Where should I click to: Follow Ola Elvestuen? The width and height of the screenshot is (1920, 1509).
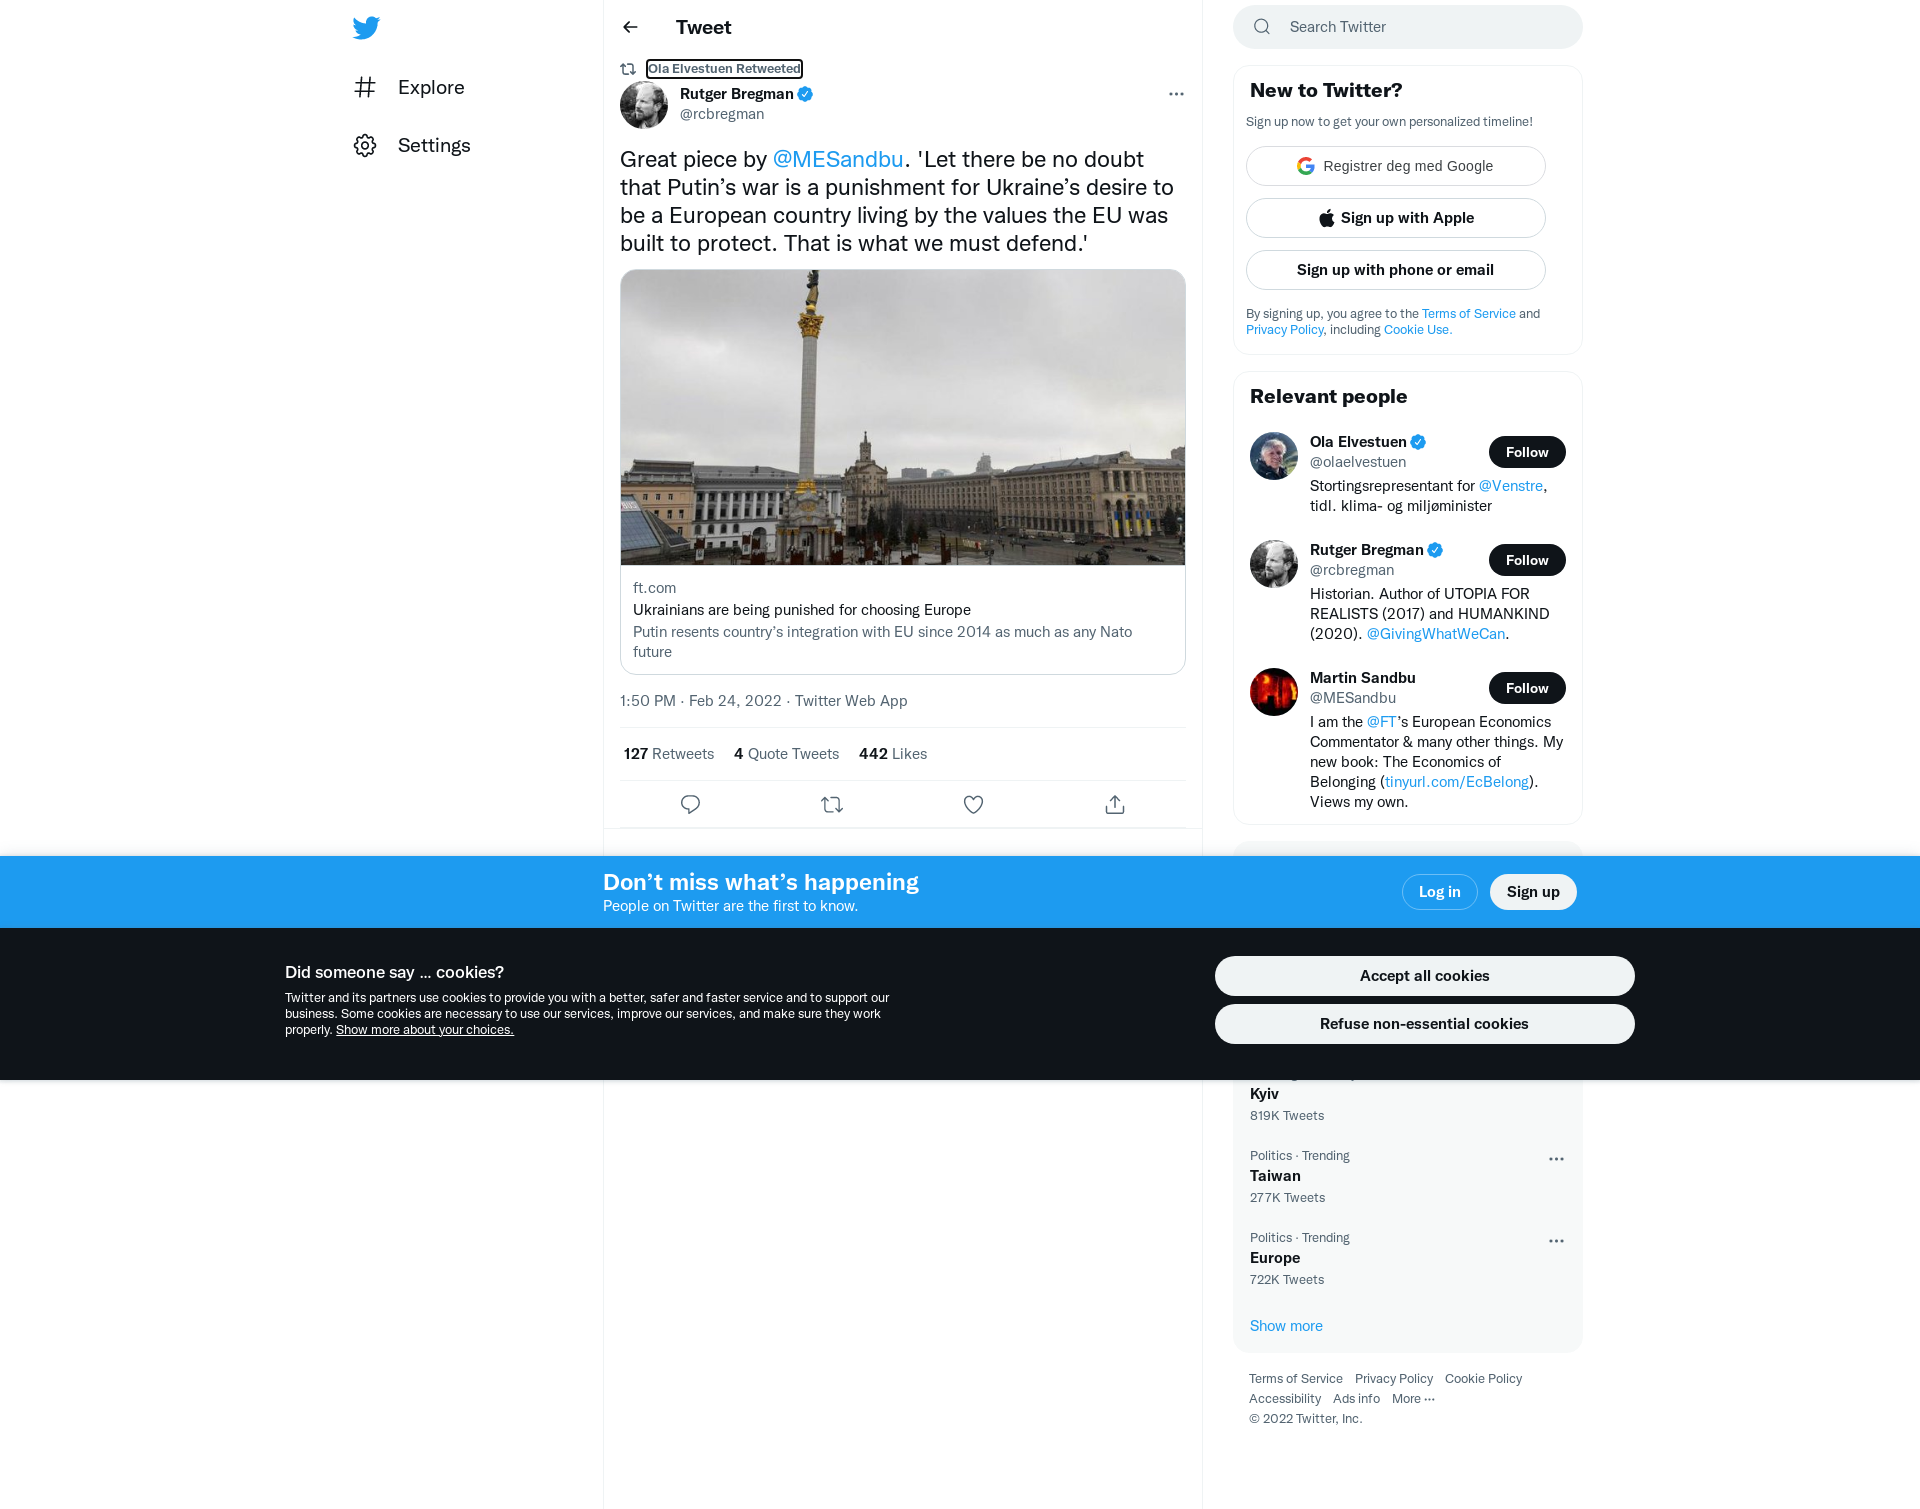tap(1527, 452)
